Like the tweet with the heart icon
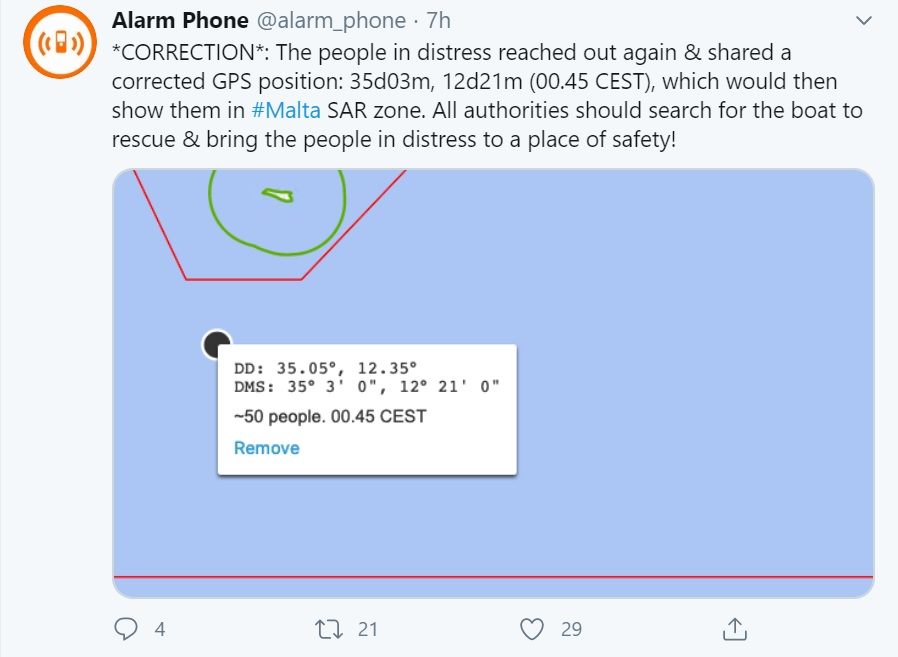This screenshot has height=657, width=898. pos(533,629)
